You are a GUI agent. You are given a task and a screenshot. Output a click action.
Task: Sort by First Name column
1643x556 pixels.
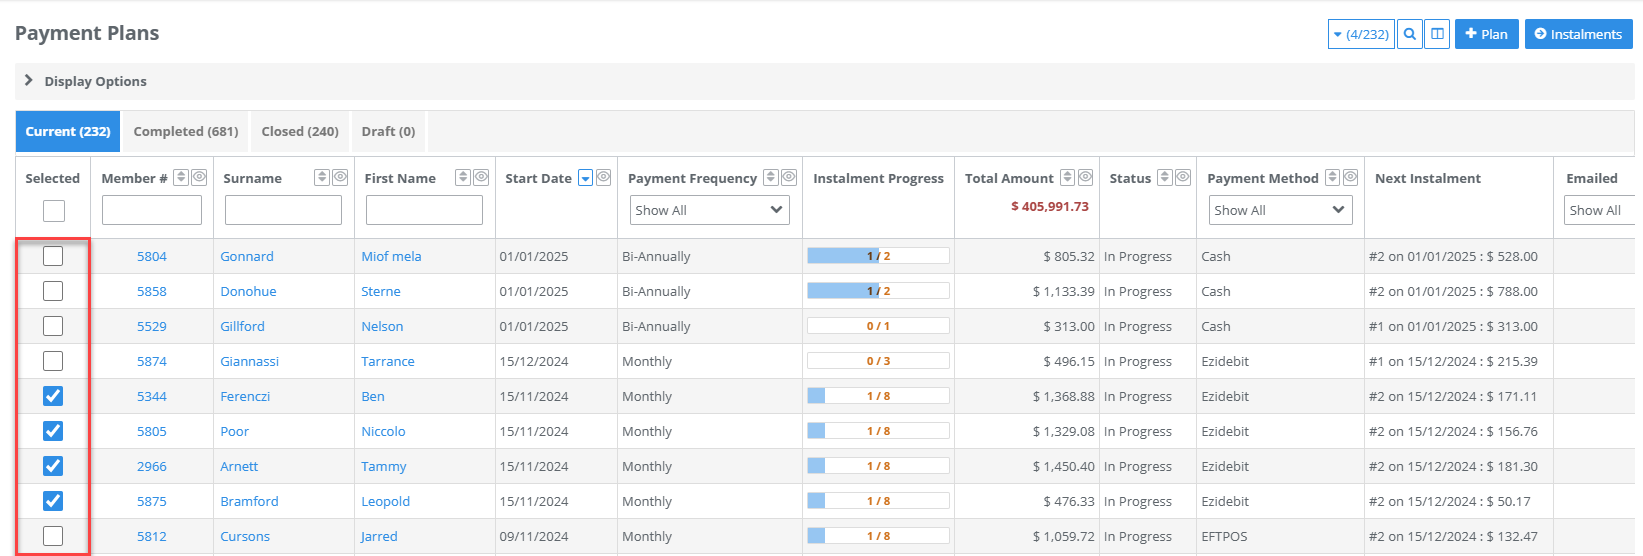pos(463,177)
